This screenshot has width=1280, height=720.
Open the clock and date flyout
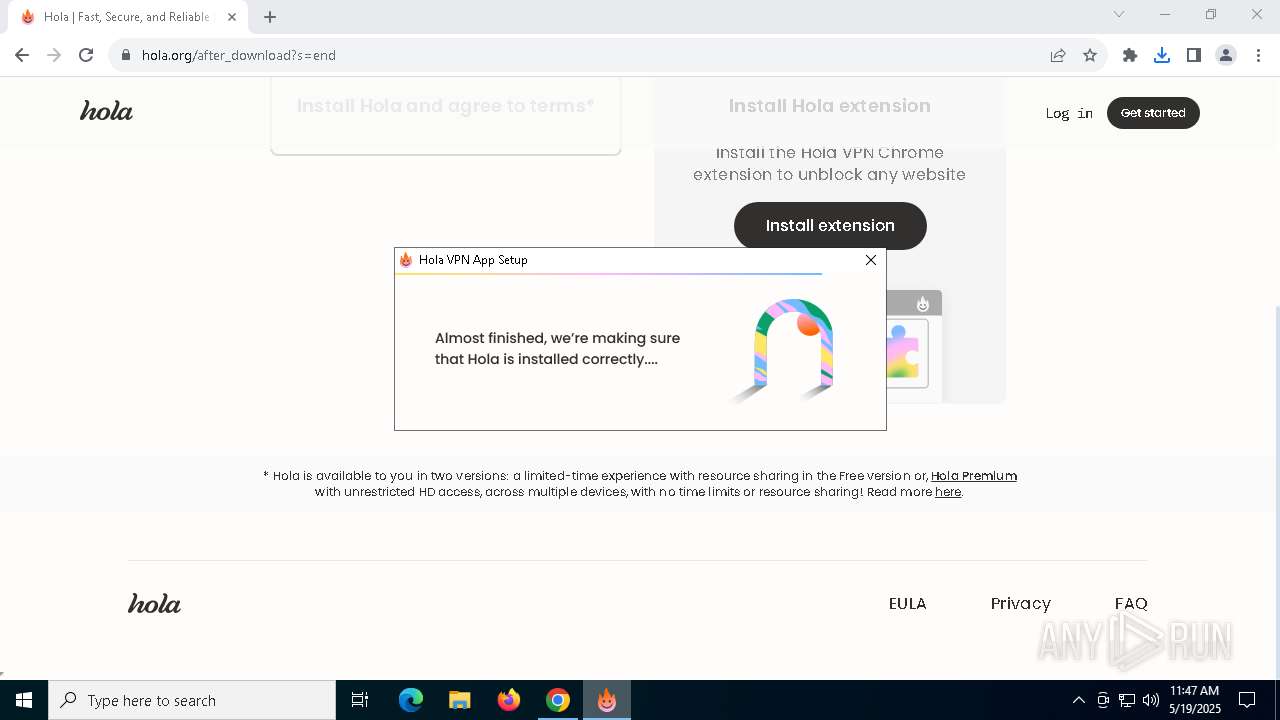pyautogui.click(x=1195, y=700)
